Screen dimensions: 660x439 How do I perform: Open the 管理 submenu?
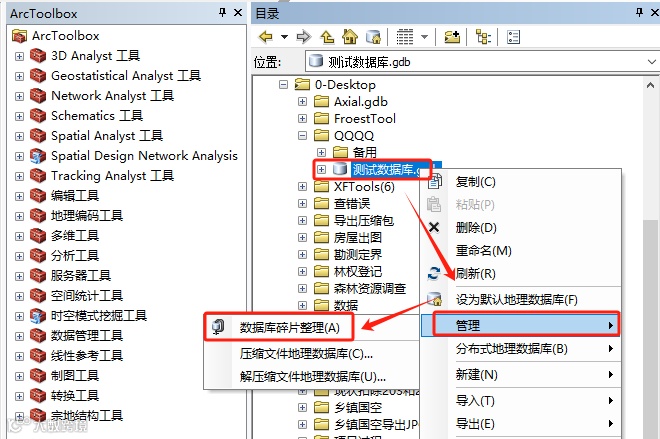tap(521, 325)
